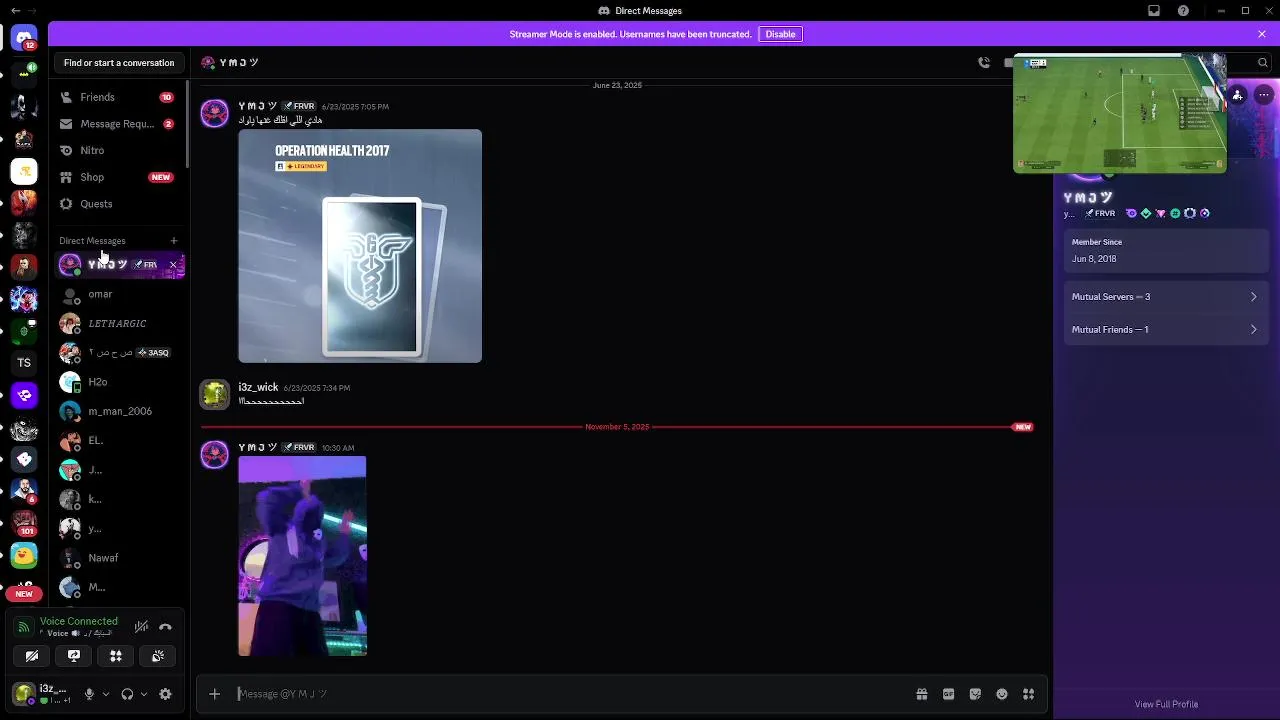
Task: Open DM with EL.
Action: click(119, 440)
